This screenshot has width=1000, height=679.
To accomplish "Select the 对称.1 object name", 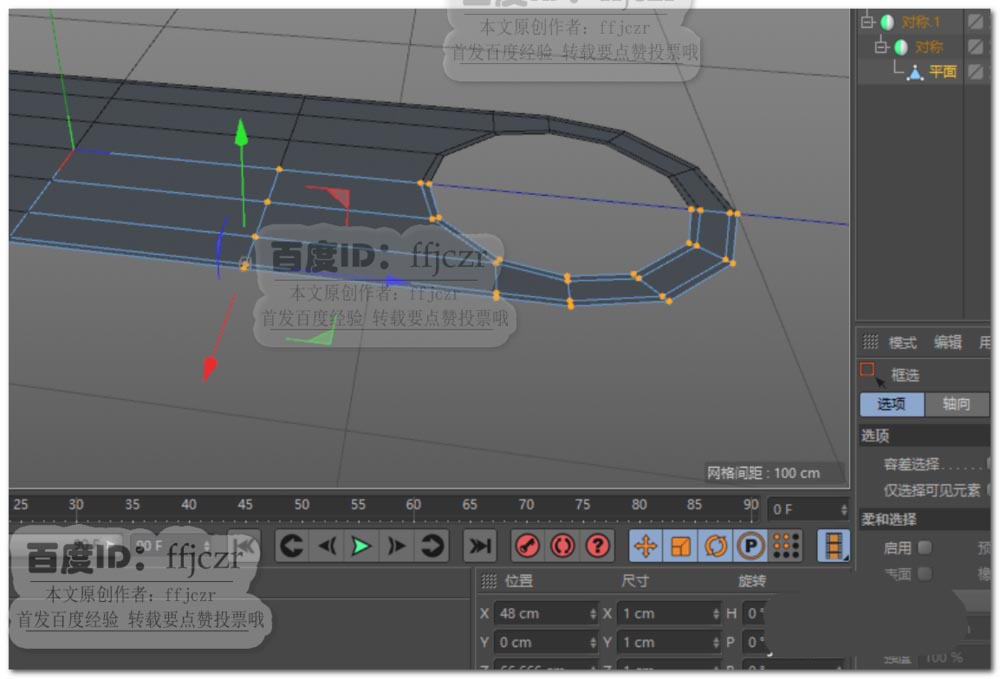I will [x=920, y=22].
